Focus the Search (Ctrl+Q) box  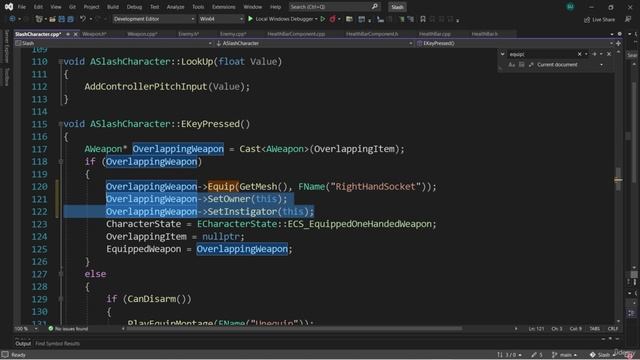[x=334, y=7]
